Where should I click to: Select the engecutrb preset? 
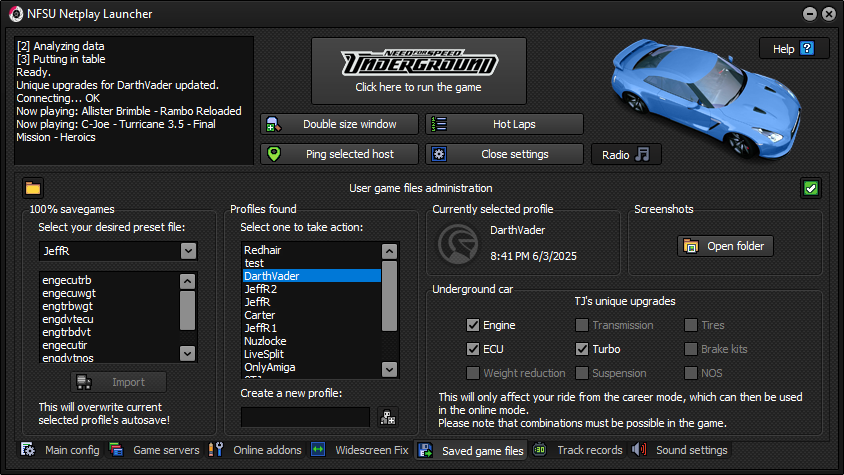[x=110, y=280]
